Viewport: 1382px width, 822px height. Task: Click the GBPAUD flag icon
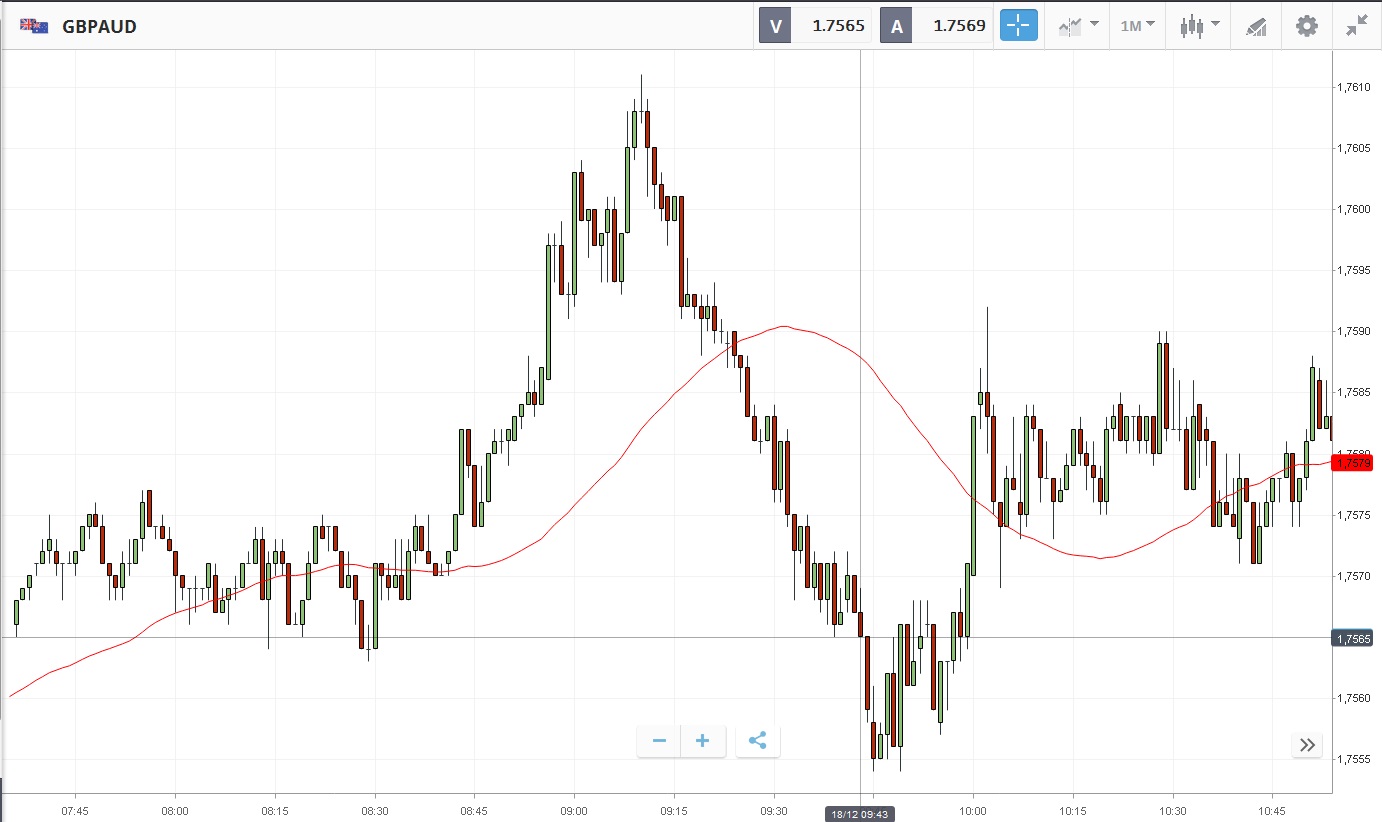click(x=34, y=26)
